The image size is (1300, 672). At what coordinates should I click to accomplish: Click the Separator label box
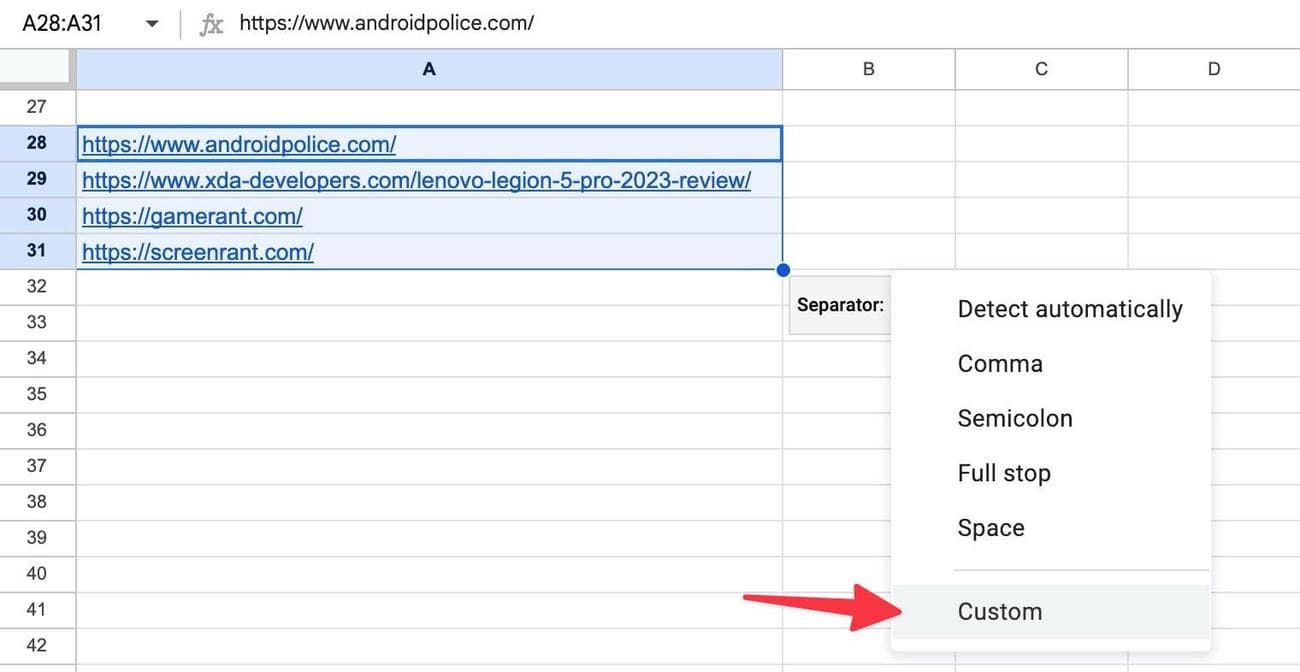tap(839, 305)
